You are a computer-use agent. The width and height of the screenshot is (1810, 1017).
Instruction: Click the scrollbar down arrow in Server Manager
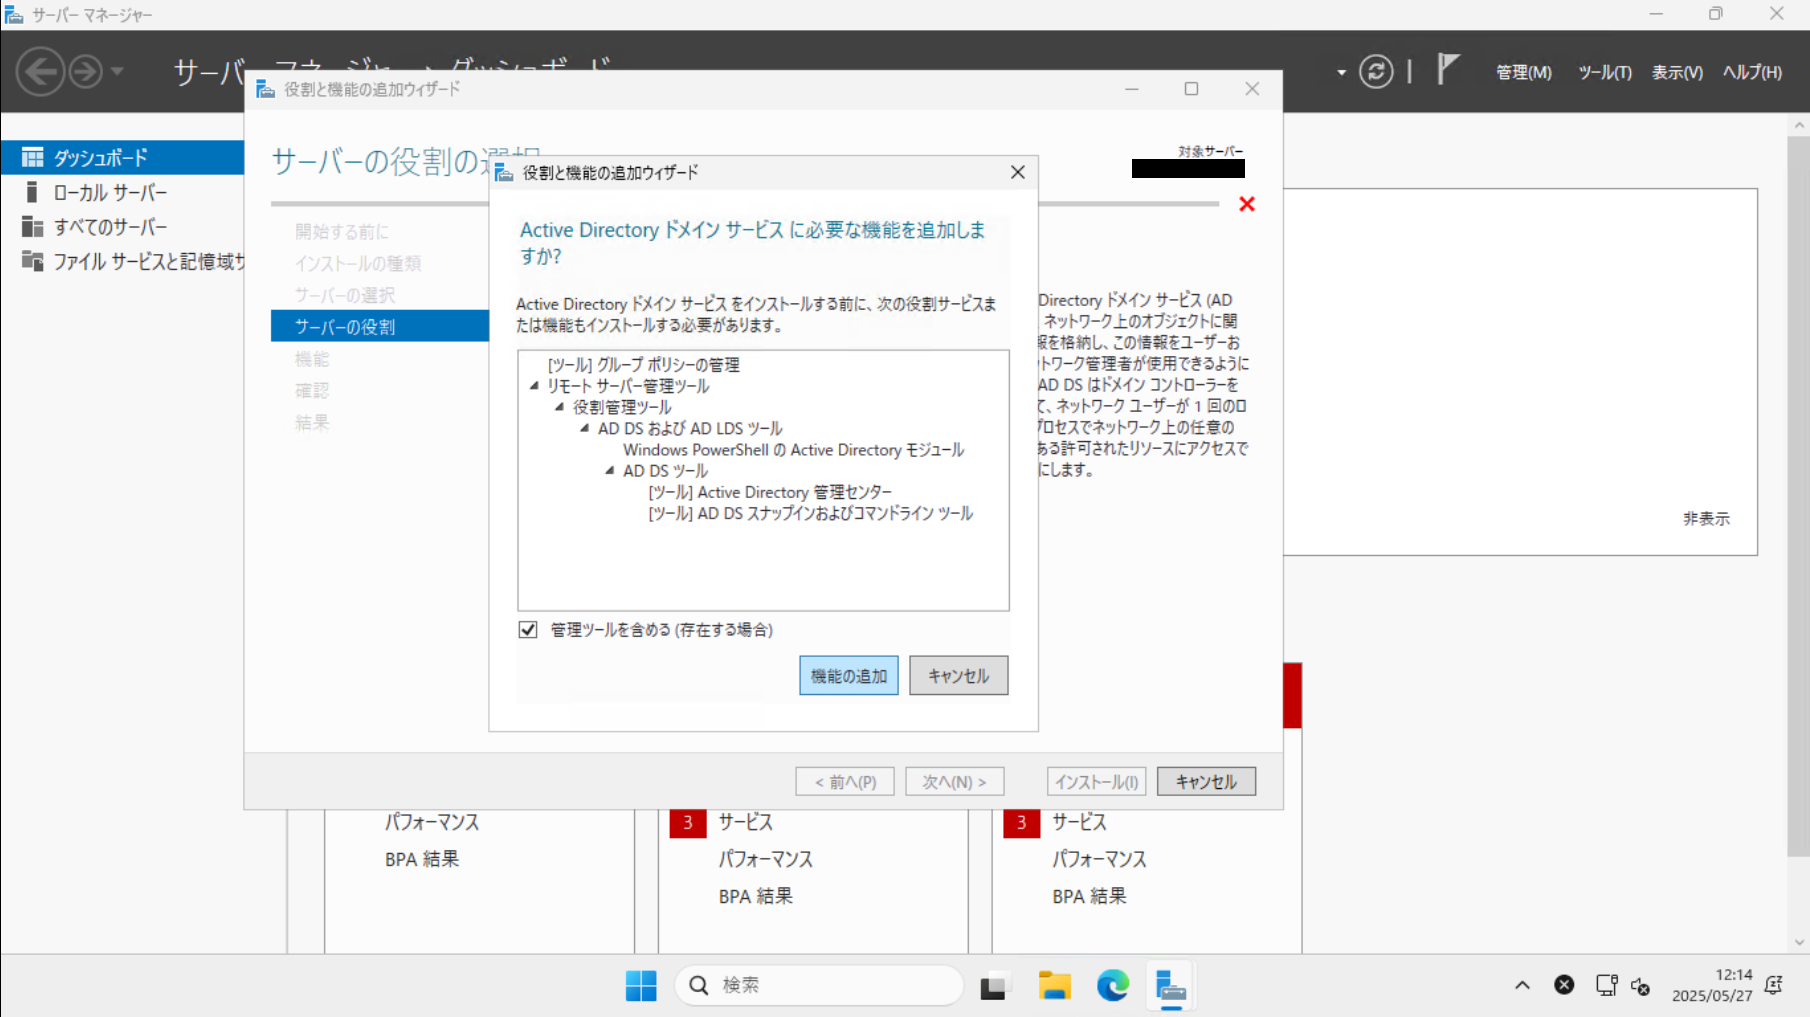point(1799,942)
